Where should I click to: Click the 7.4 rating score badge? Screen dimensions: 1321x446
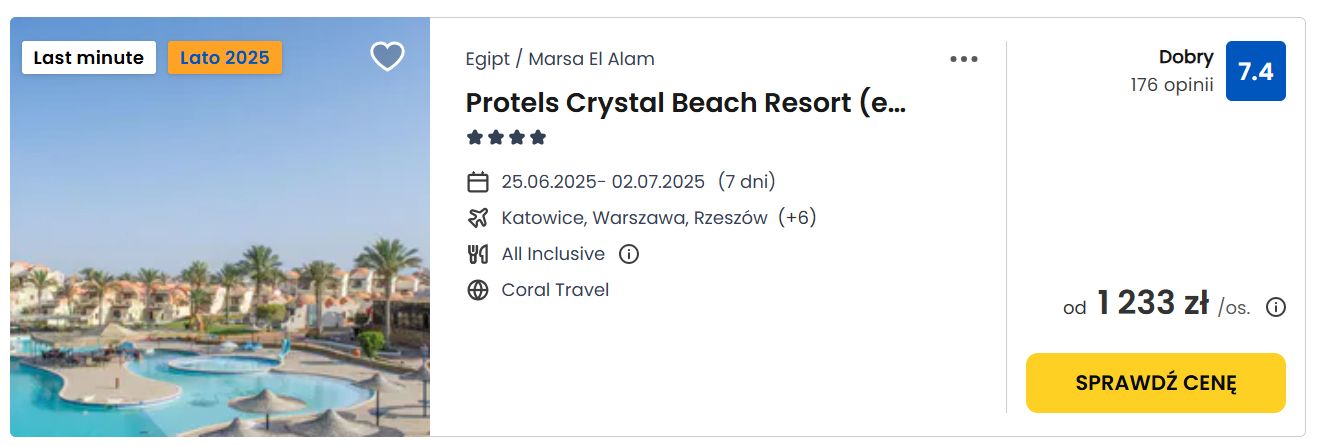[1256, 71]
